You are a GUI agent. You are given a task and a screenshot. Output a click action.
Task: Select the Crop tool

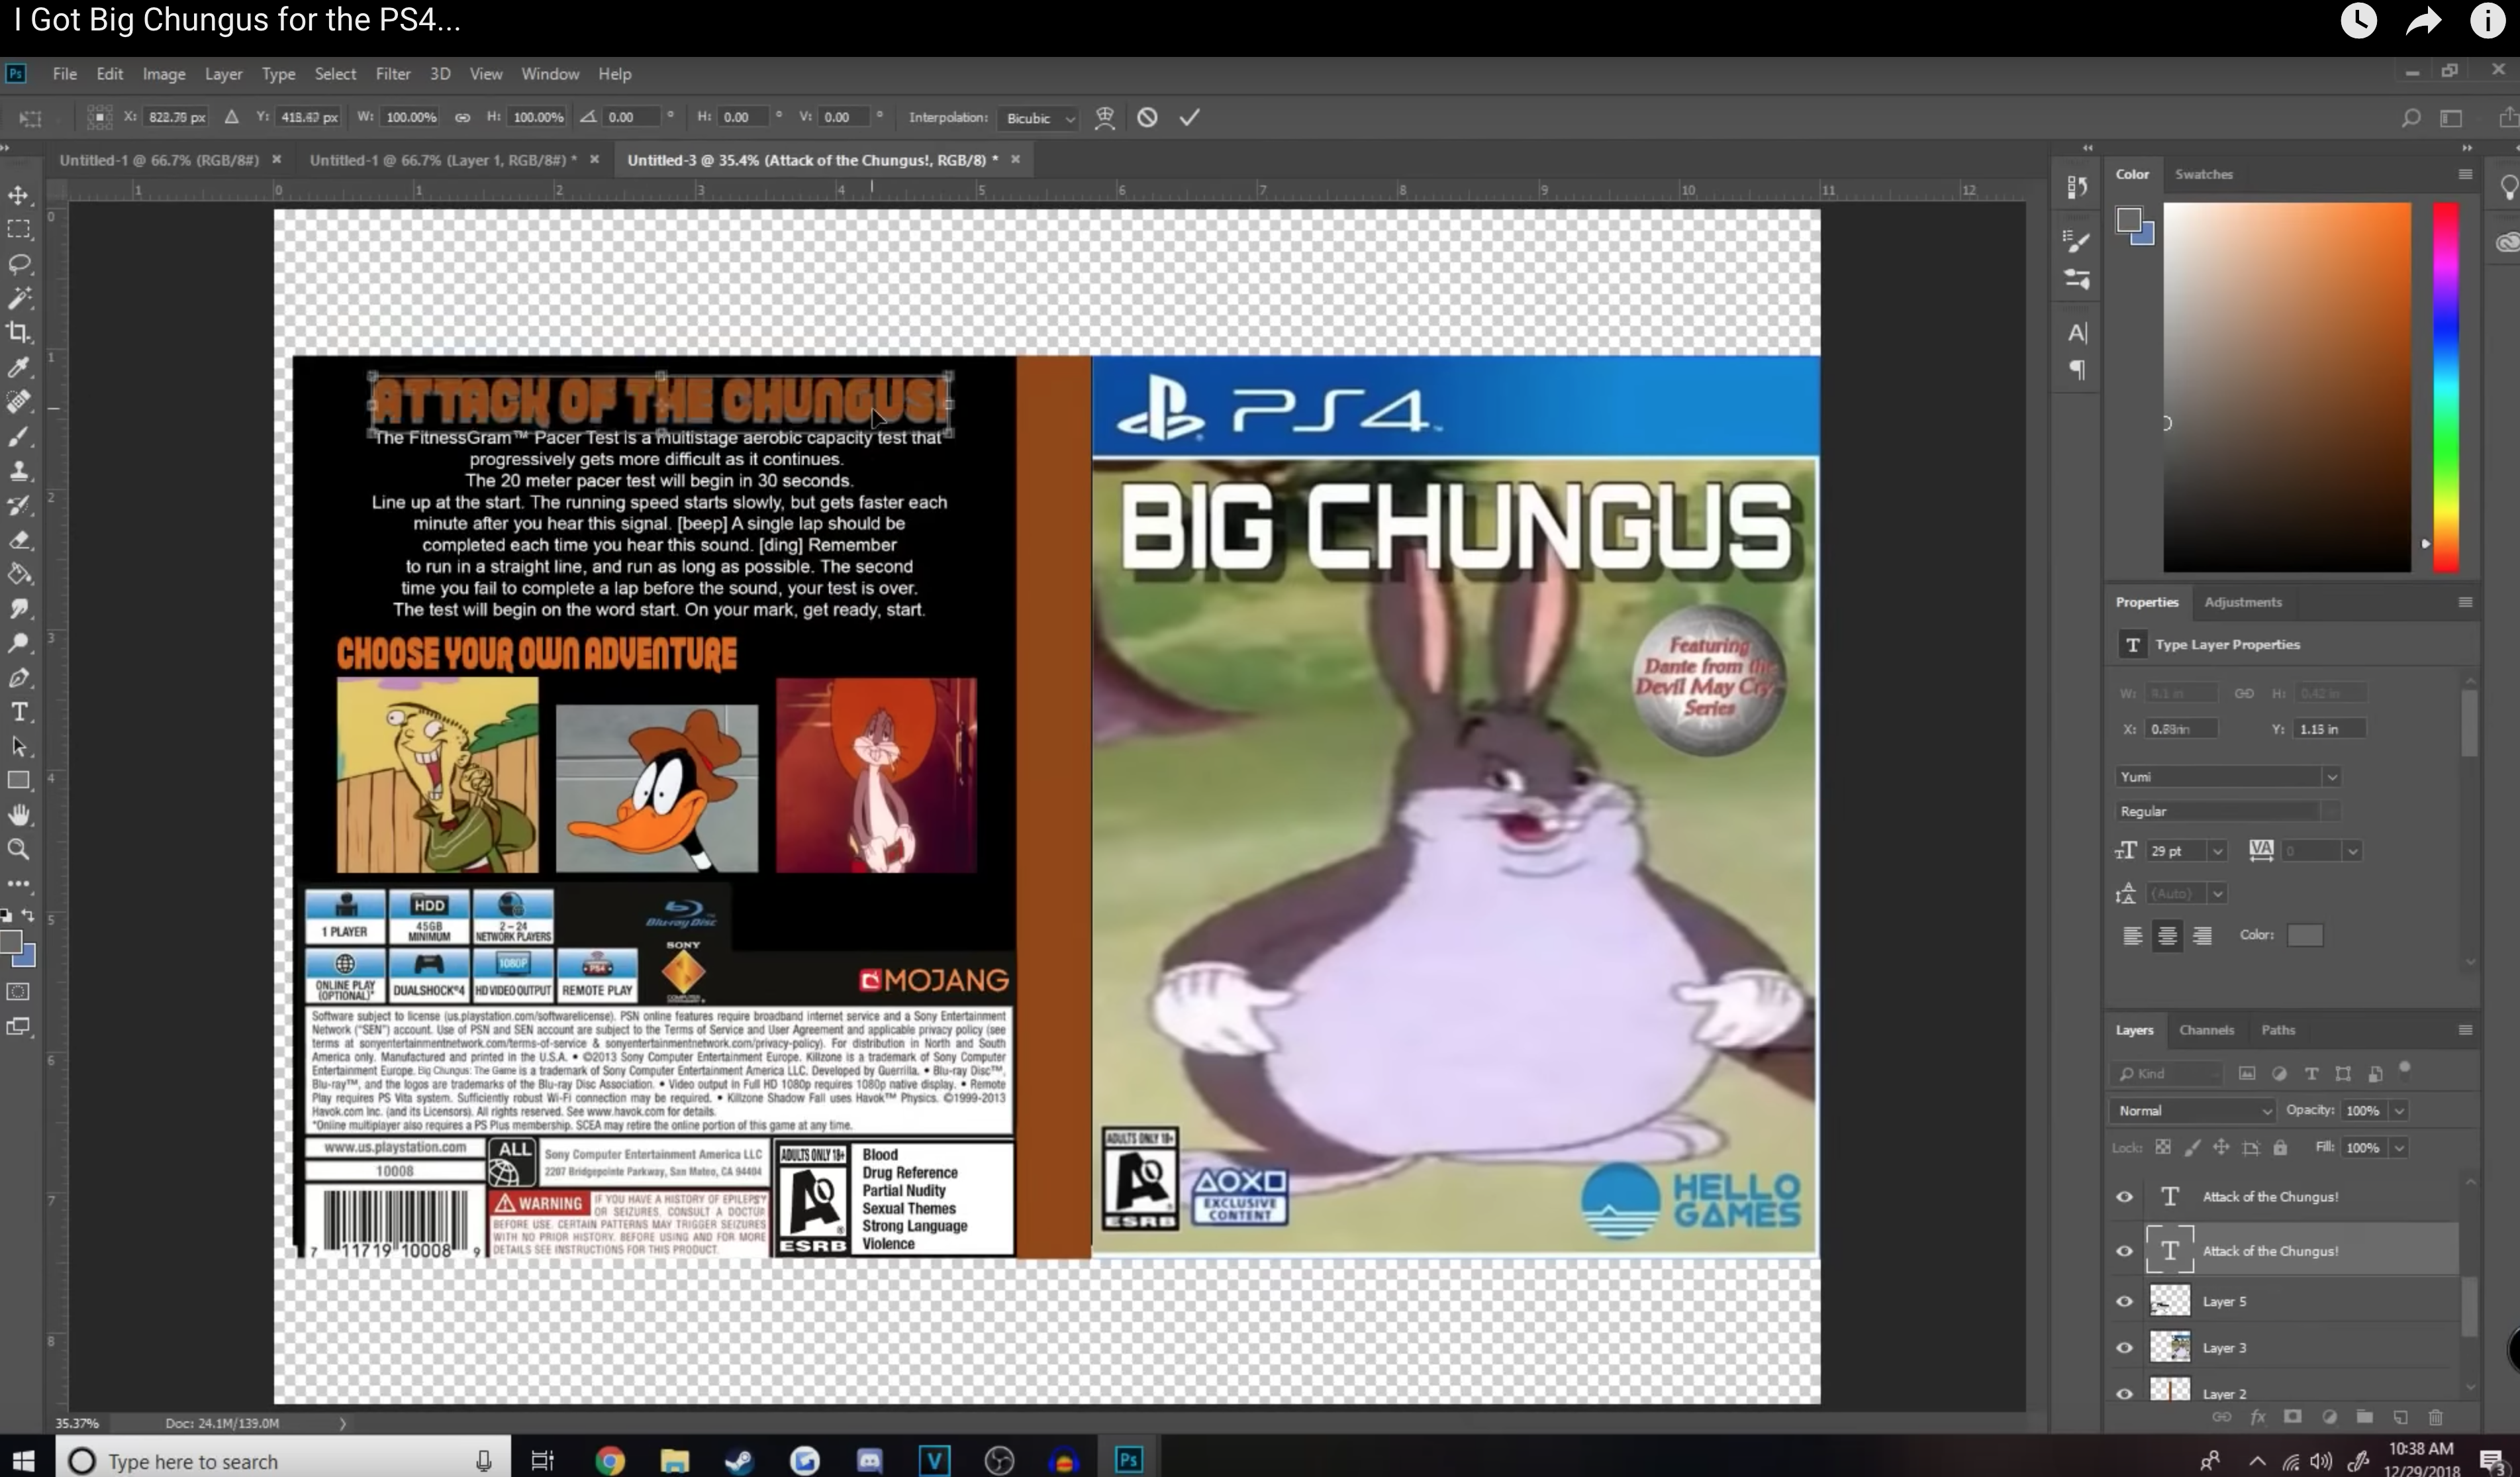(x=19, y=332)
